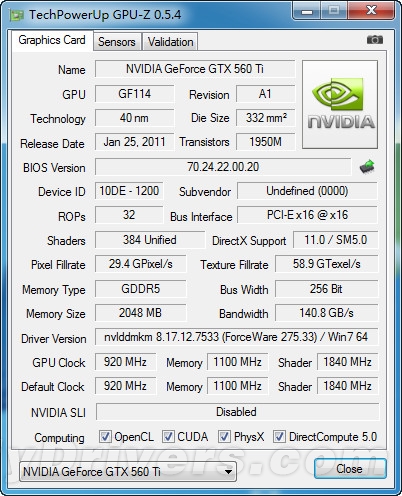Click the NVIDIA logo image

(340, 104)
